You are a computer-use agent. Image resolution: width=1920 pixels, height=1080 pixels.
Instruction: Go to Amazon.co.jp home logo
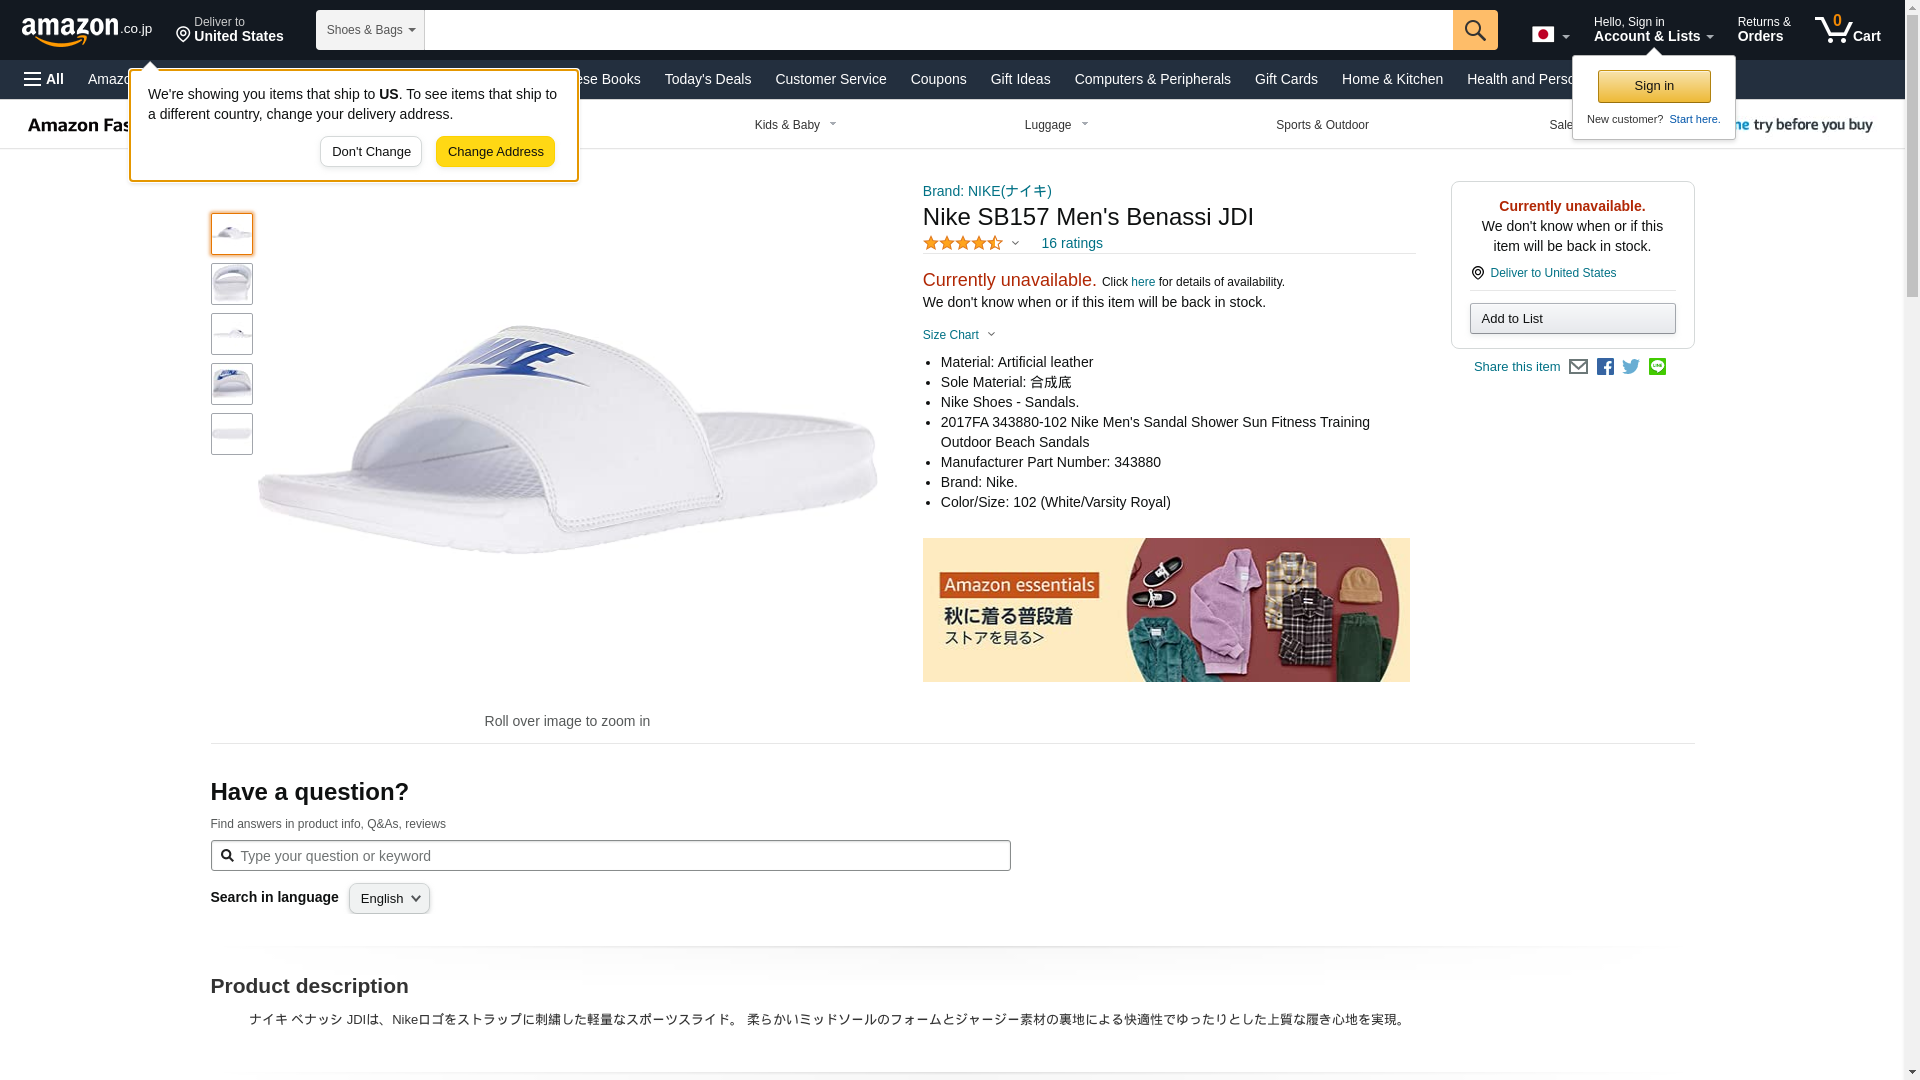click(x=87, y=30)
